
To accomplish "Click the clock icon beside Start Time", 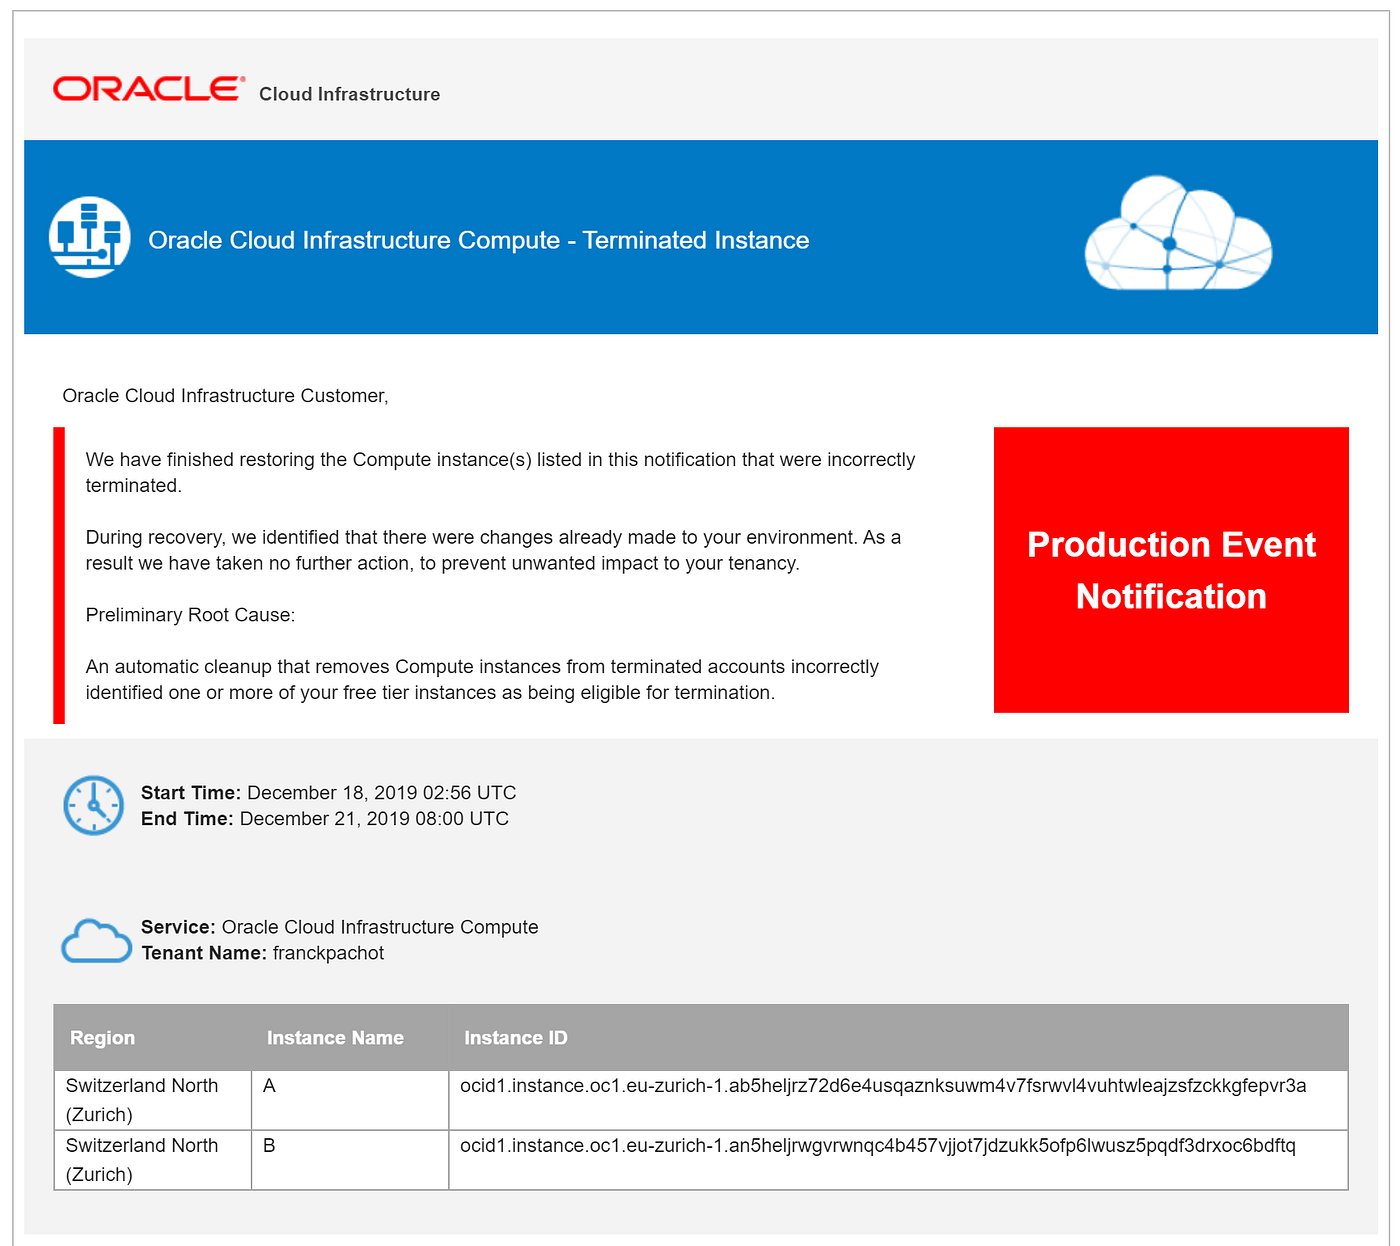I will click(x=94, y=805).
